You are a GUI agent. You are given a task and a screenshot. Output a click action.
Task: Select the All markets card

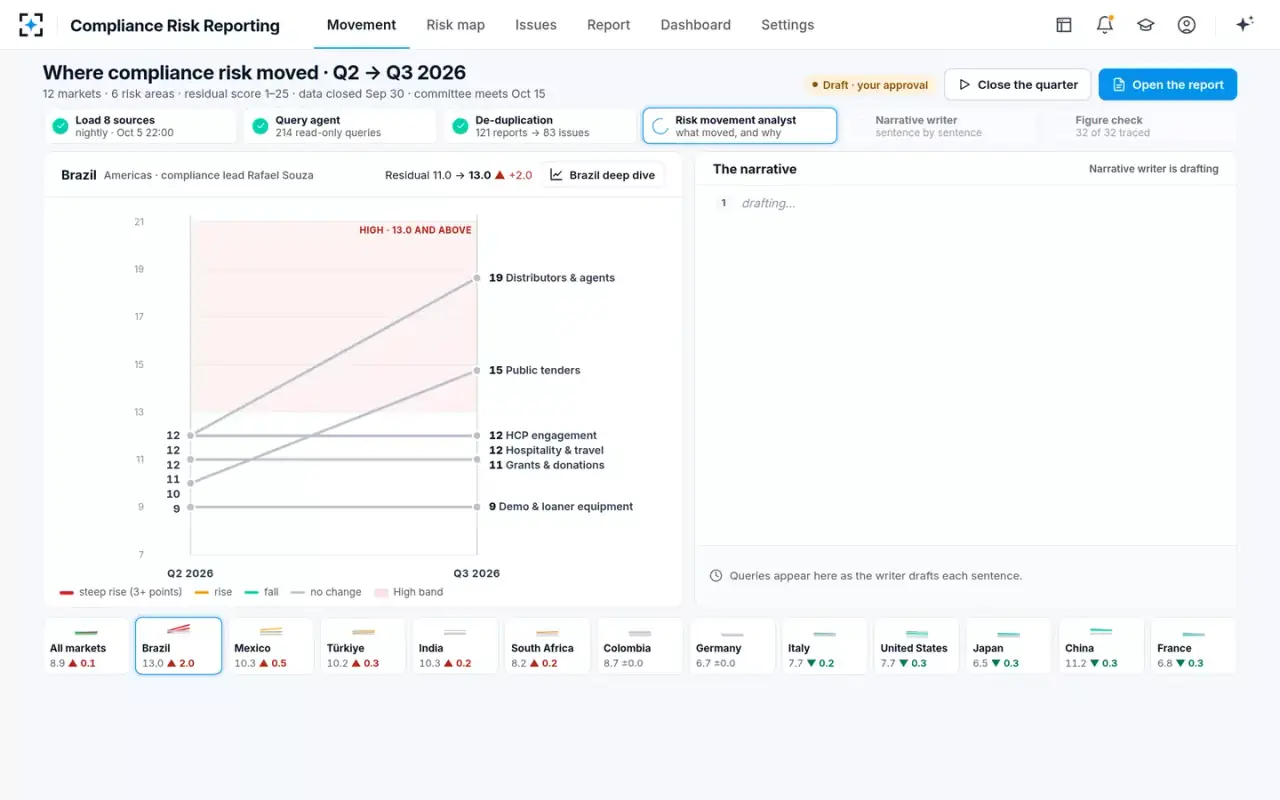click(x=87, y=646)
